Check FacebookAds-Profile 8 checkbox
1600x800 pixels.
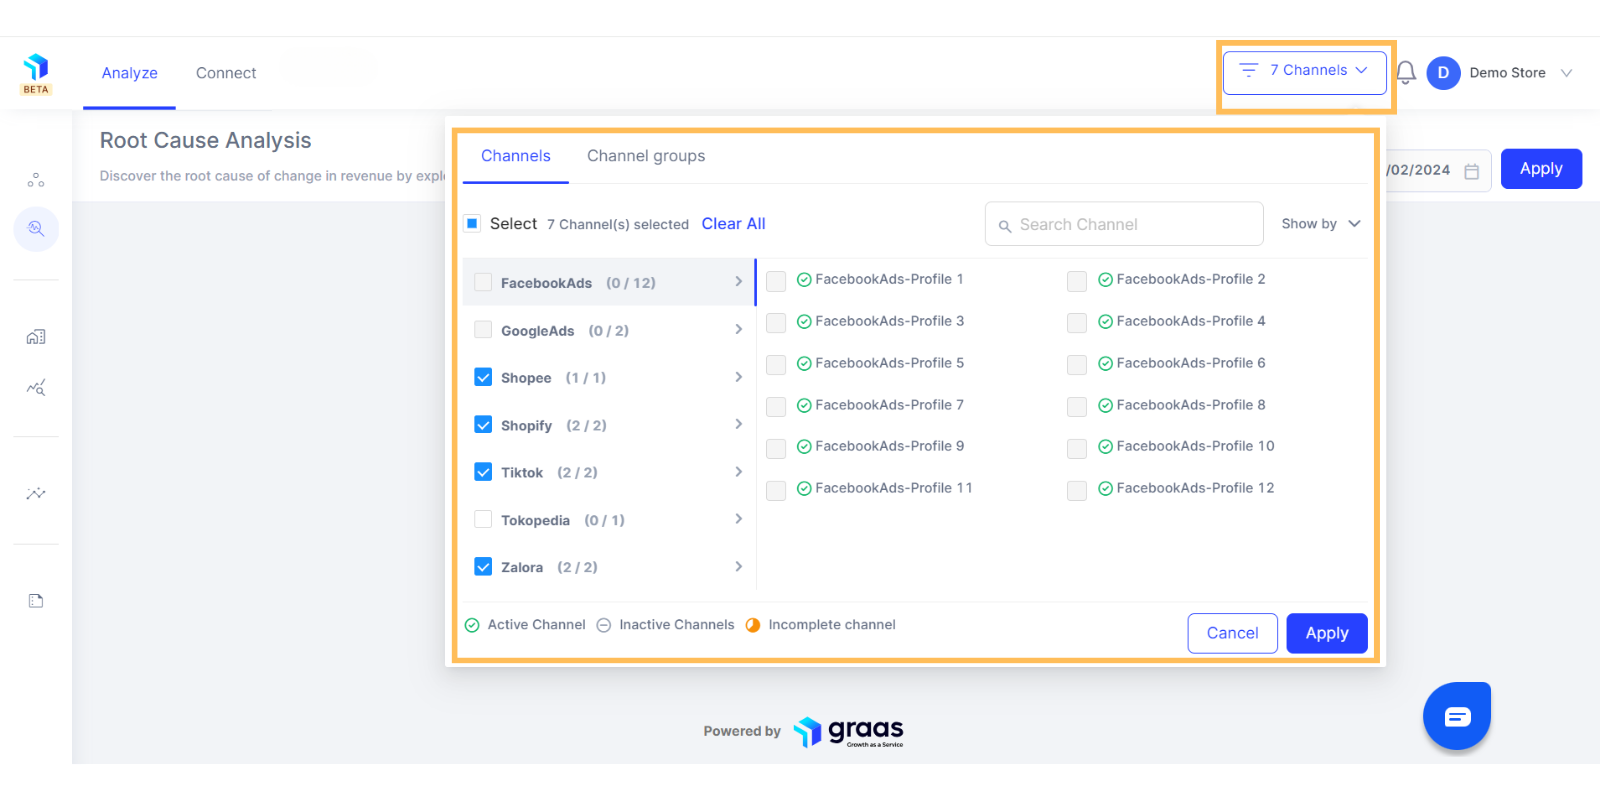[1077, 407]
